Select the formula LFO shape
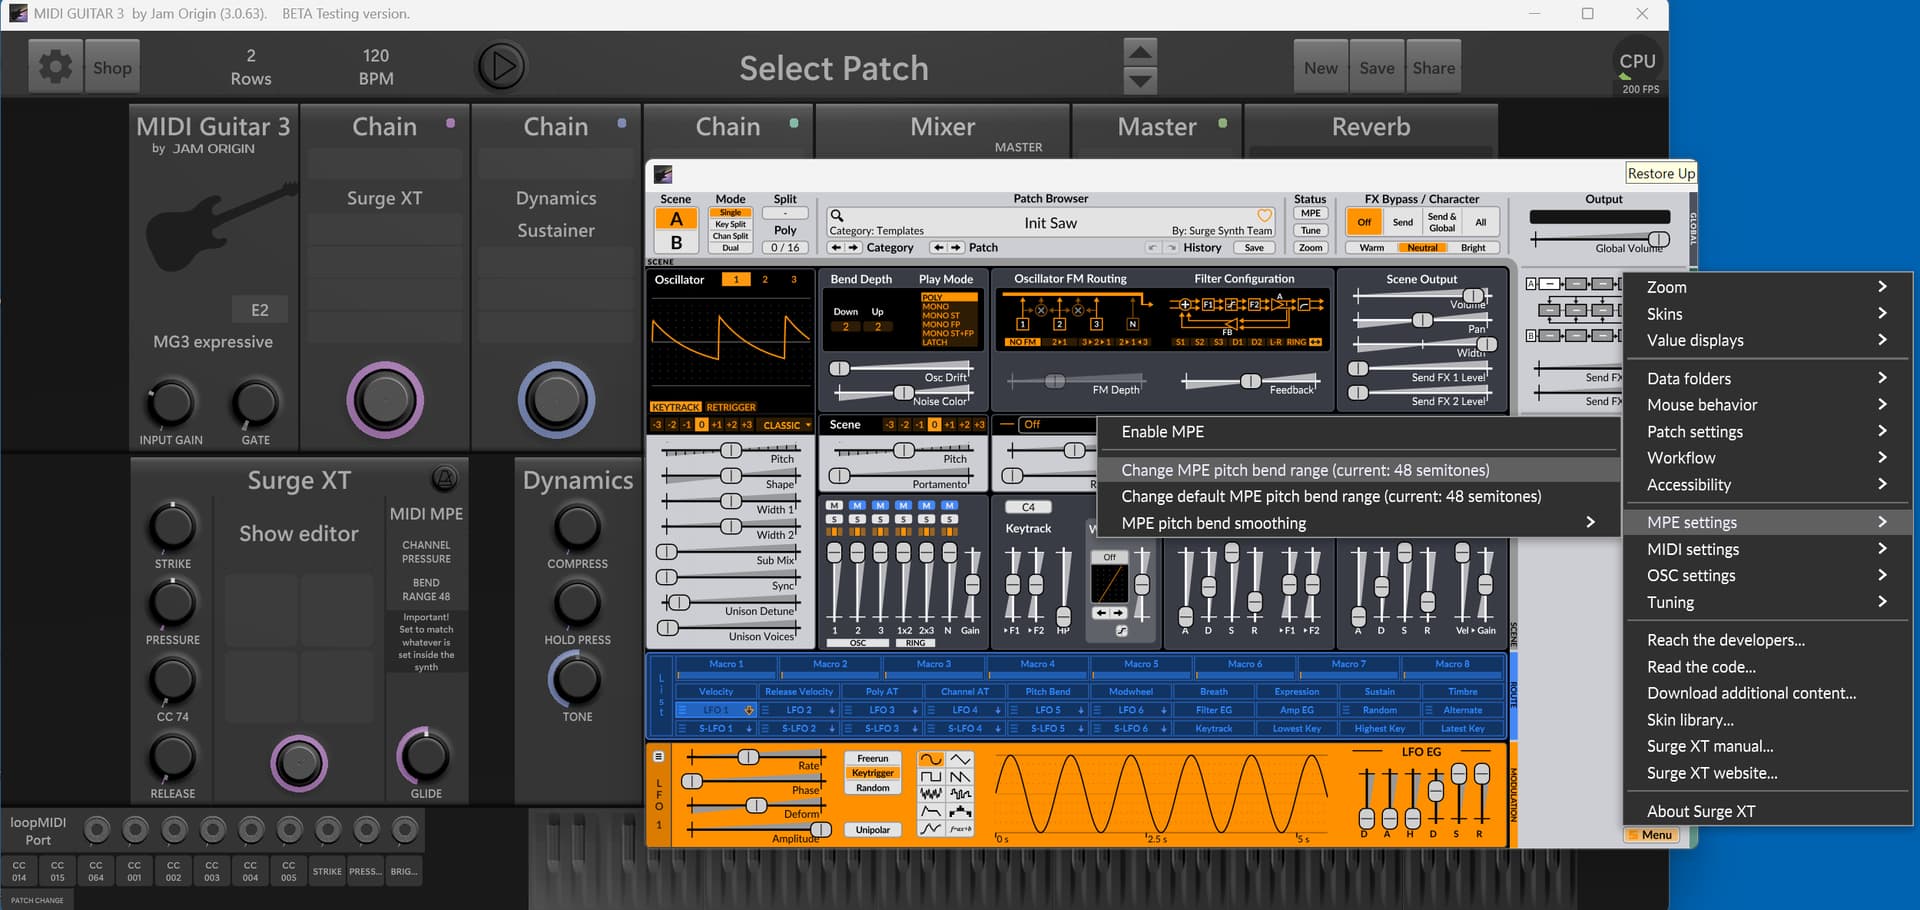This screenshot has height=910, width=1920. 960,828
